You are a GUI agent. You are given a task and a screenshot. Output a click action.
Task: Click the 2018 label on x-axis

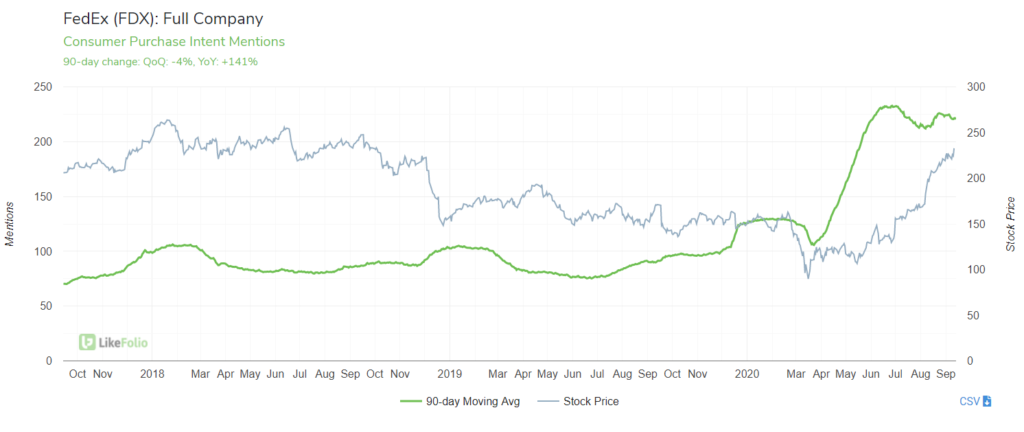(x=152, y=374)
